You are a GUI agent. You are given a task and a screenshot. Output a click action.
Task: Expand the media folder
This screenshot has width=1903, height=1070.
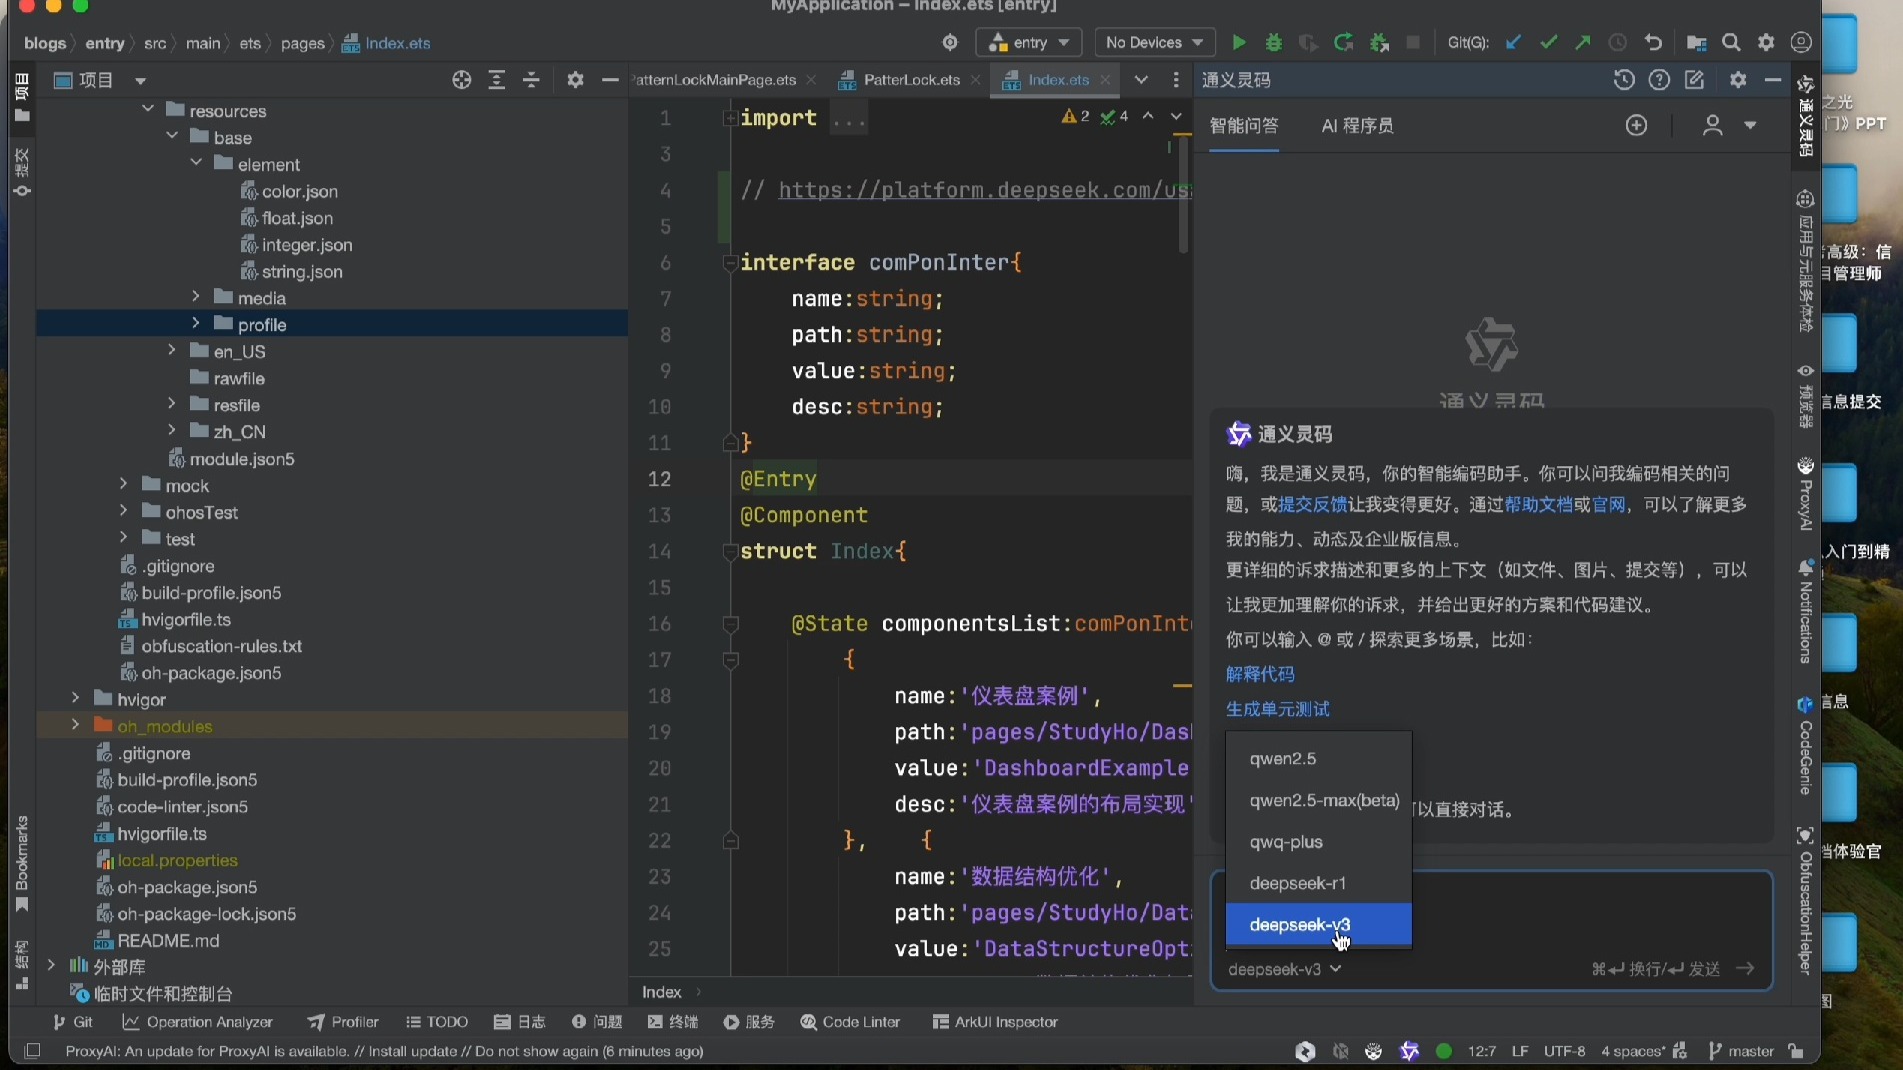pyautogui.click(x=196, y=297)
